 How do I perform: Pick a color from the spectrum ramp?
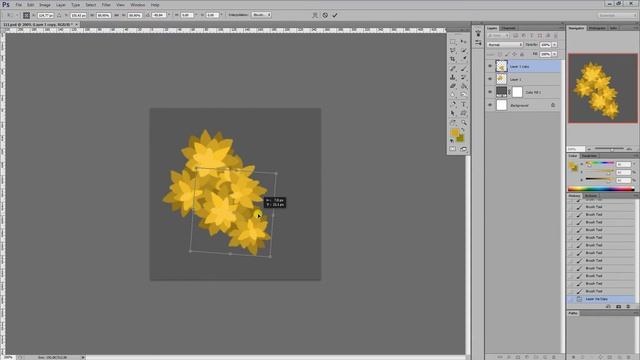coord(601,189)
